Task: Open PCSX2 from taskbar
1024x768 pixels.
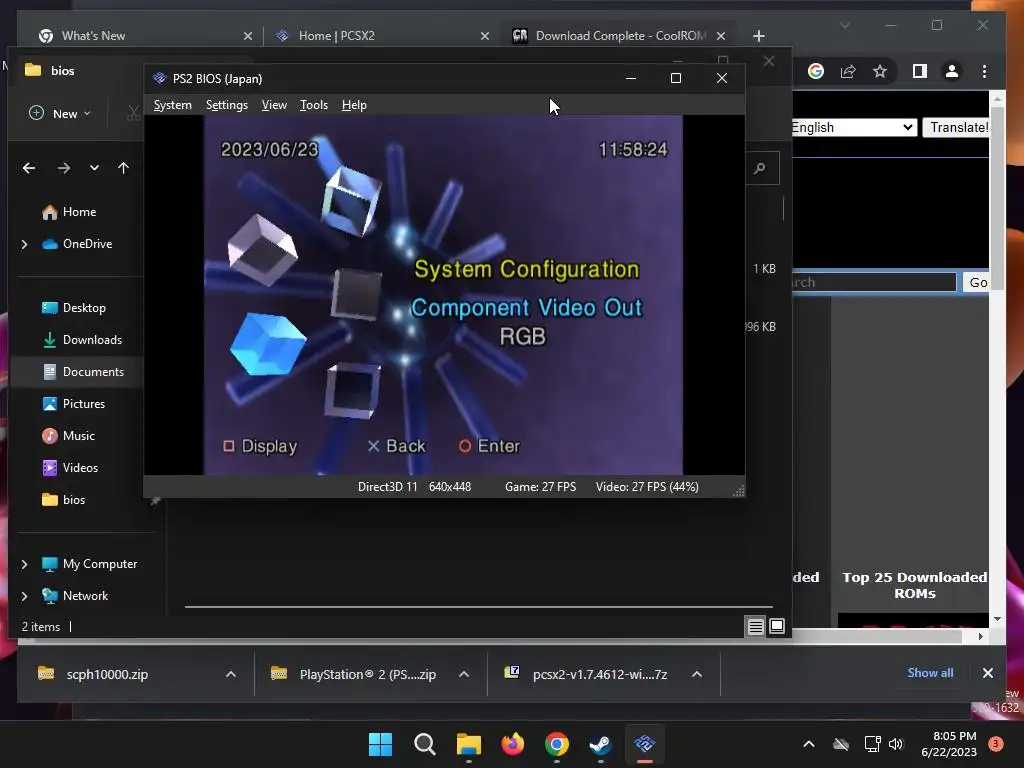Action: (645, 744)
